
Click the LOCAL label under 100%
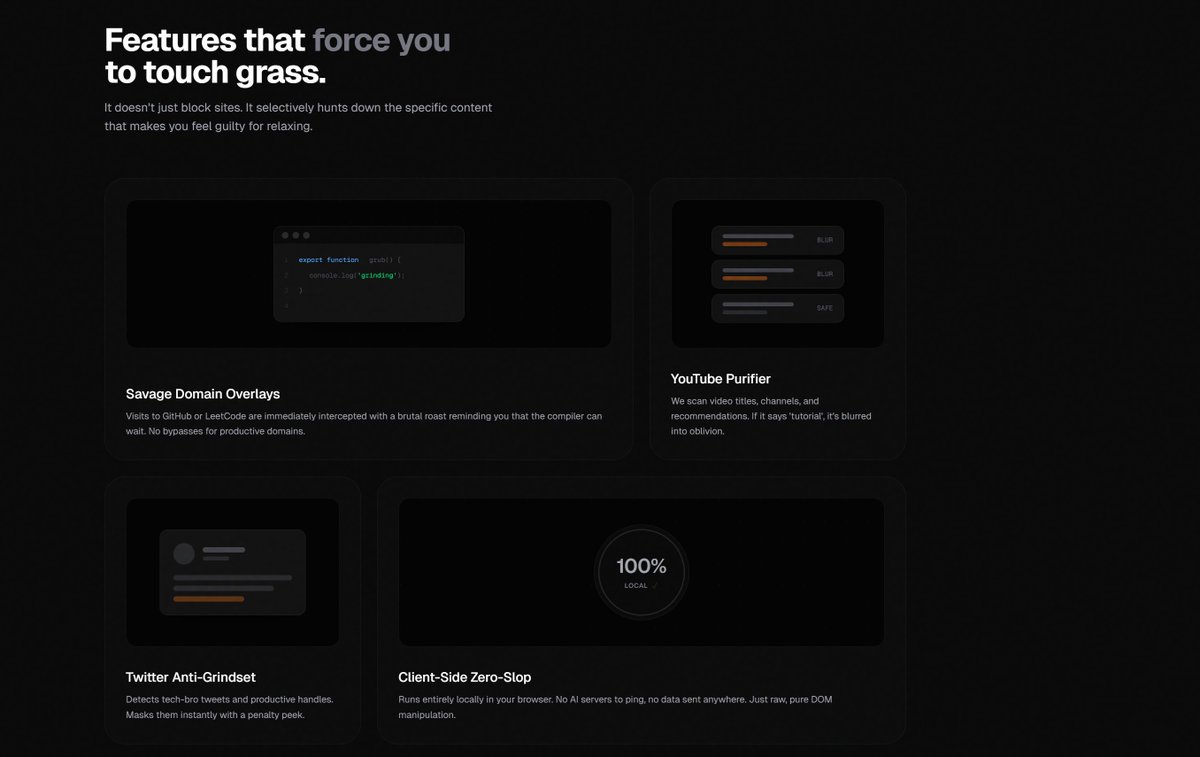coord(636,586)
